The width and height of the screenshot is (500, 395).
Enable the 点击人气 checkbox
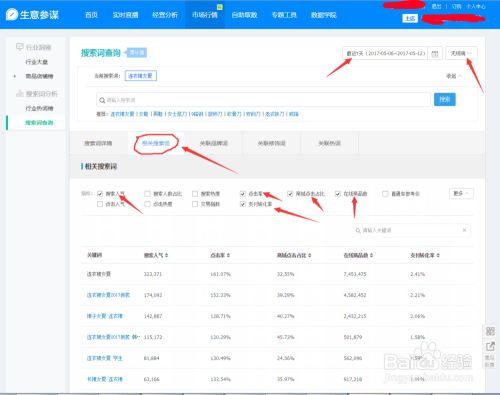point(100,204)
